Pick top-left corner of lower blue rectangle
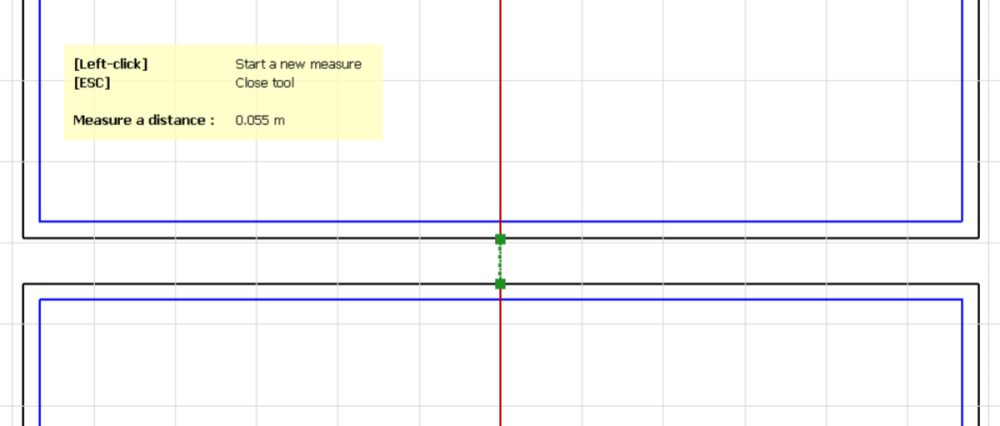 pos(40,299)
